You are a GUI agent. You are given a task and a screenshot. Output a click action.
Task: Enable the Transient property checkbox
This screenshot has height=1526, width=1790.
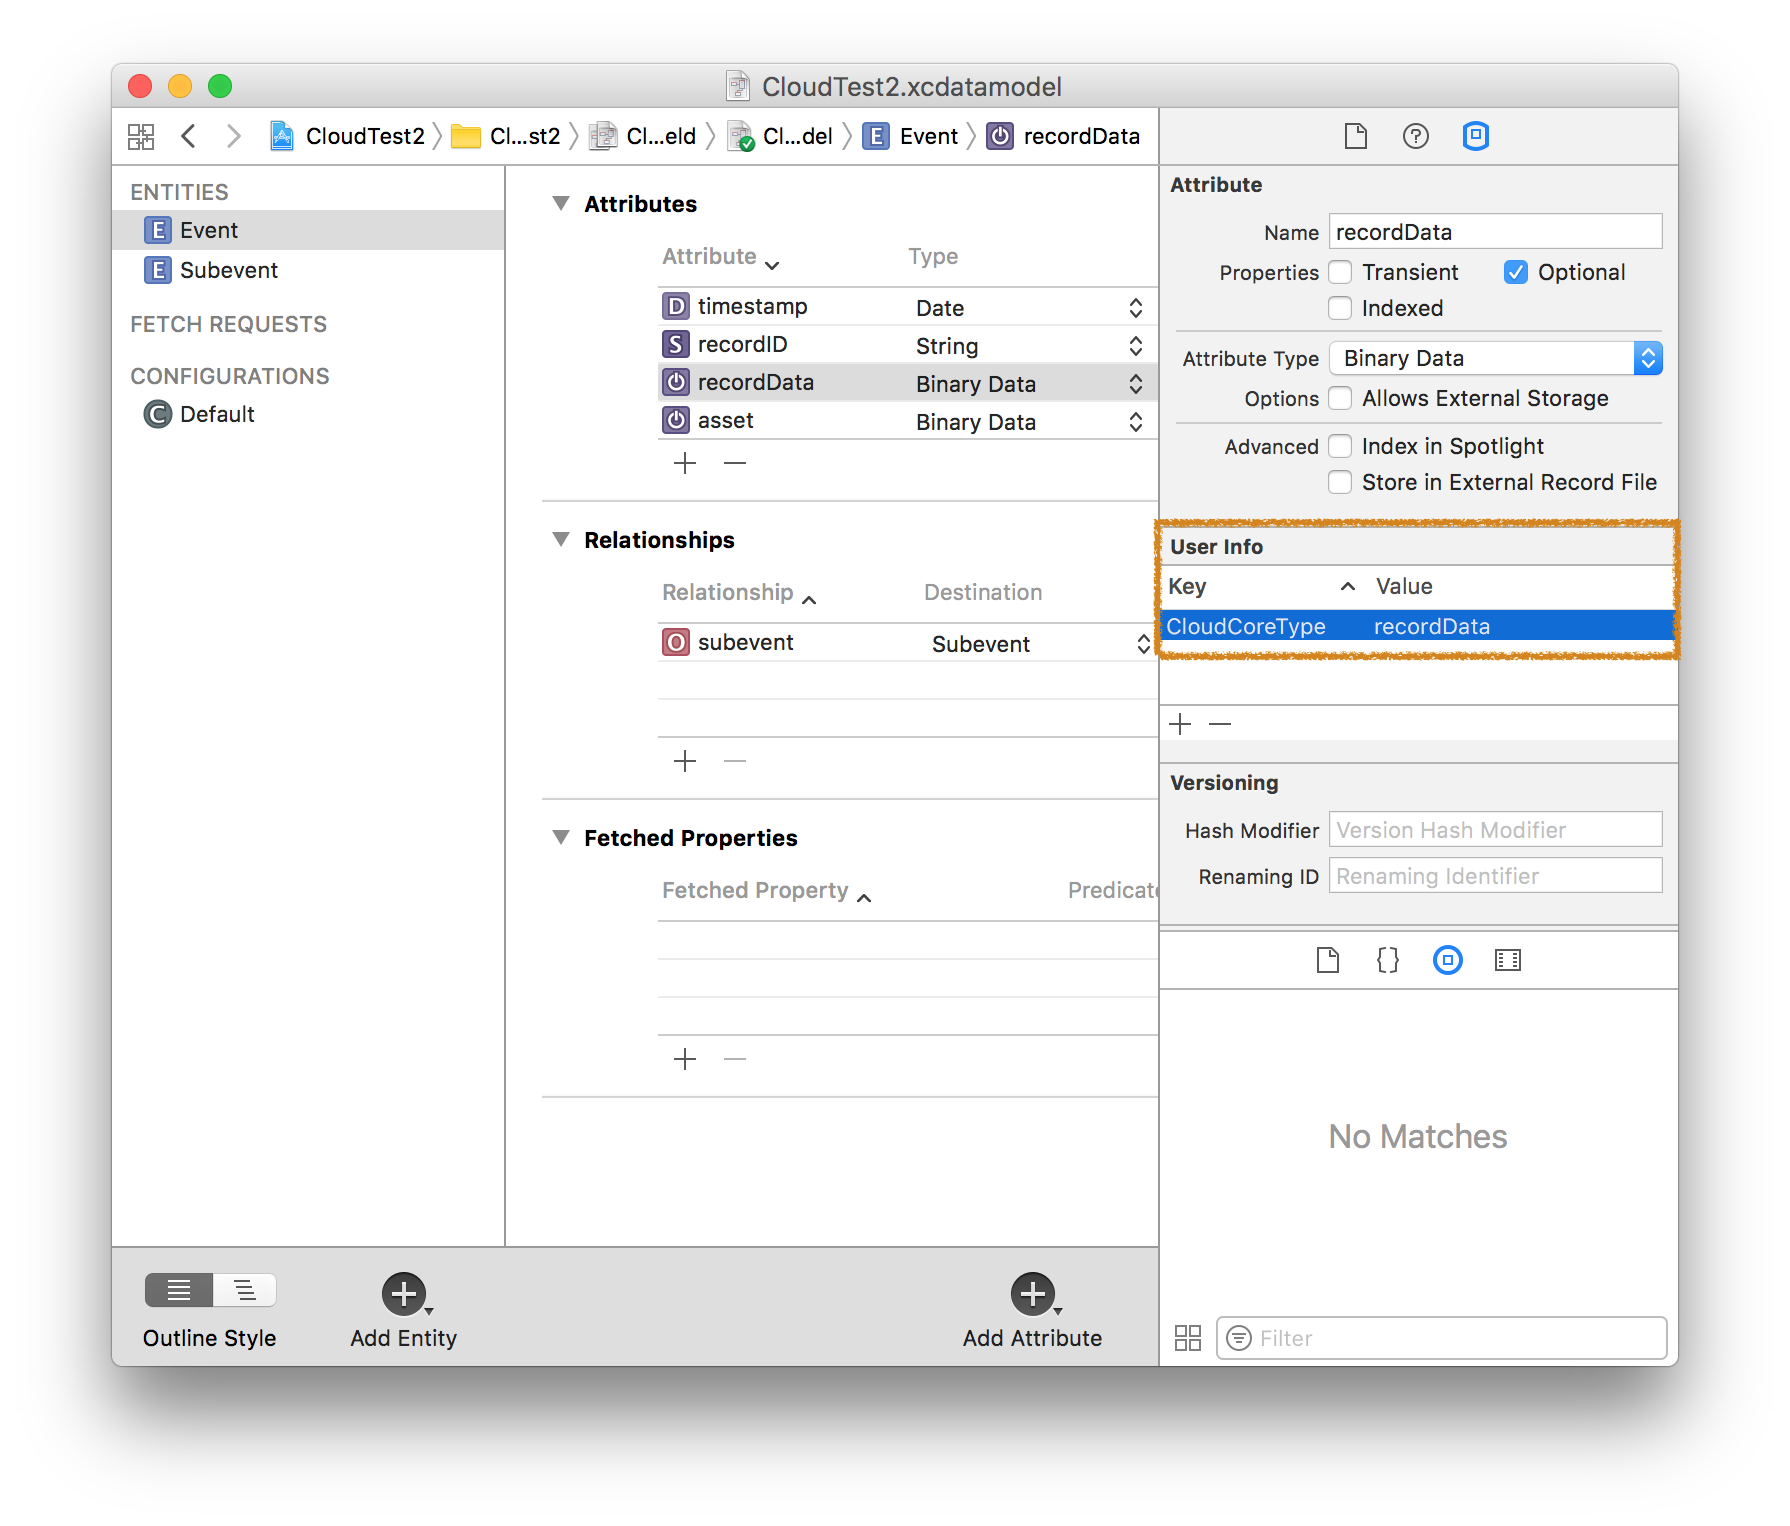(x=1340, y=272)
